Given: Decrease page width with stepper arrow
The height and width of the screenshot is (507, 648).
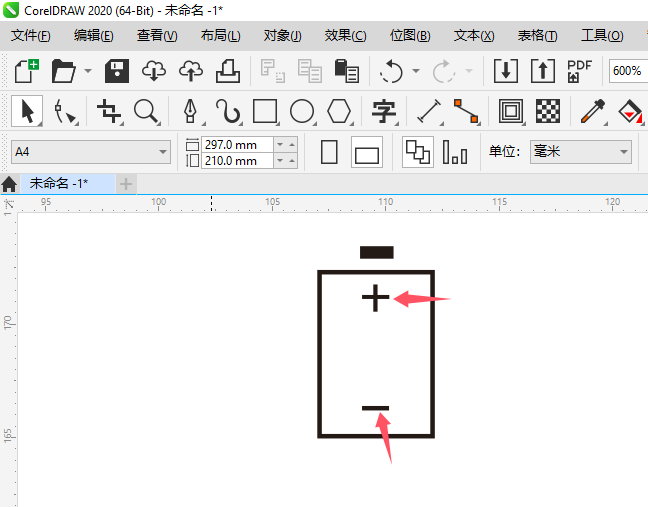Looking at the screenshot, I should (280, 145).
